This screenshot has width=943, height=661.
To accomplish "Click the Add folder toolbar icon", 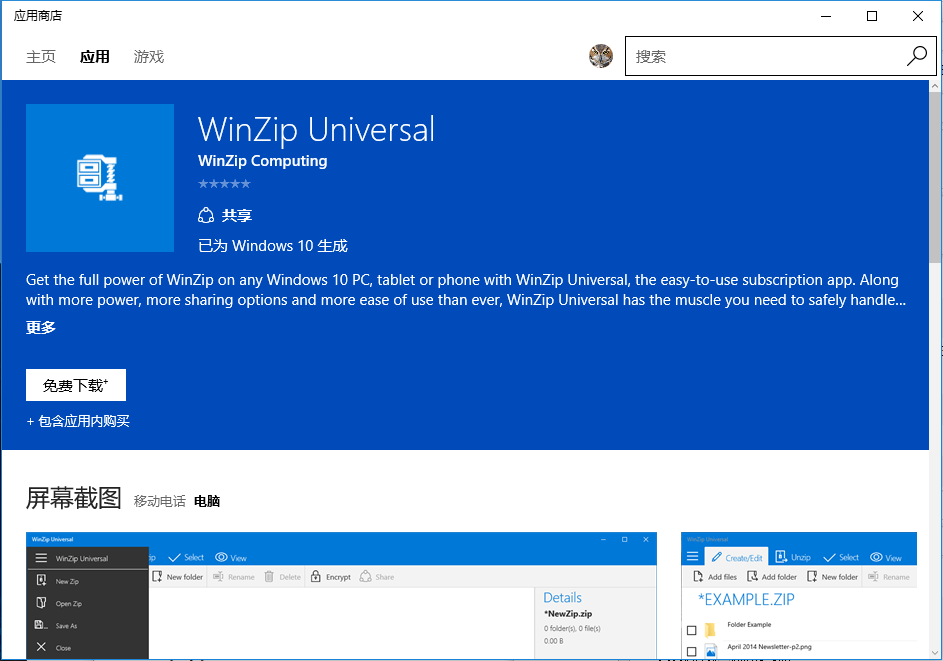I will (x=752, y=577).
